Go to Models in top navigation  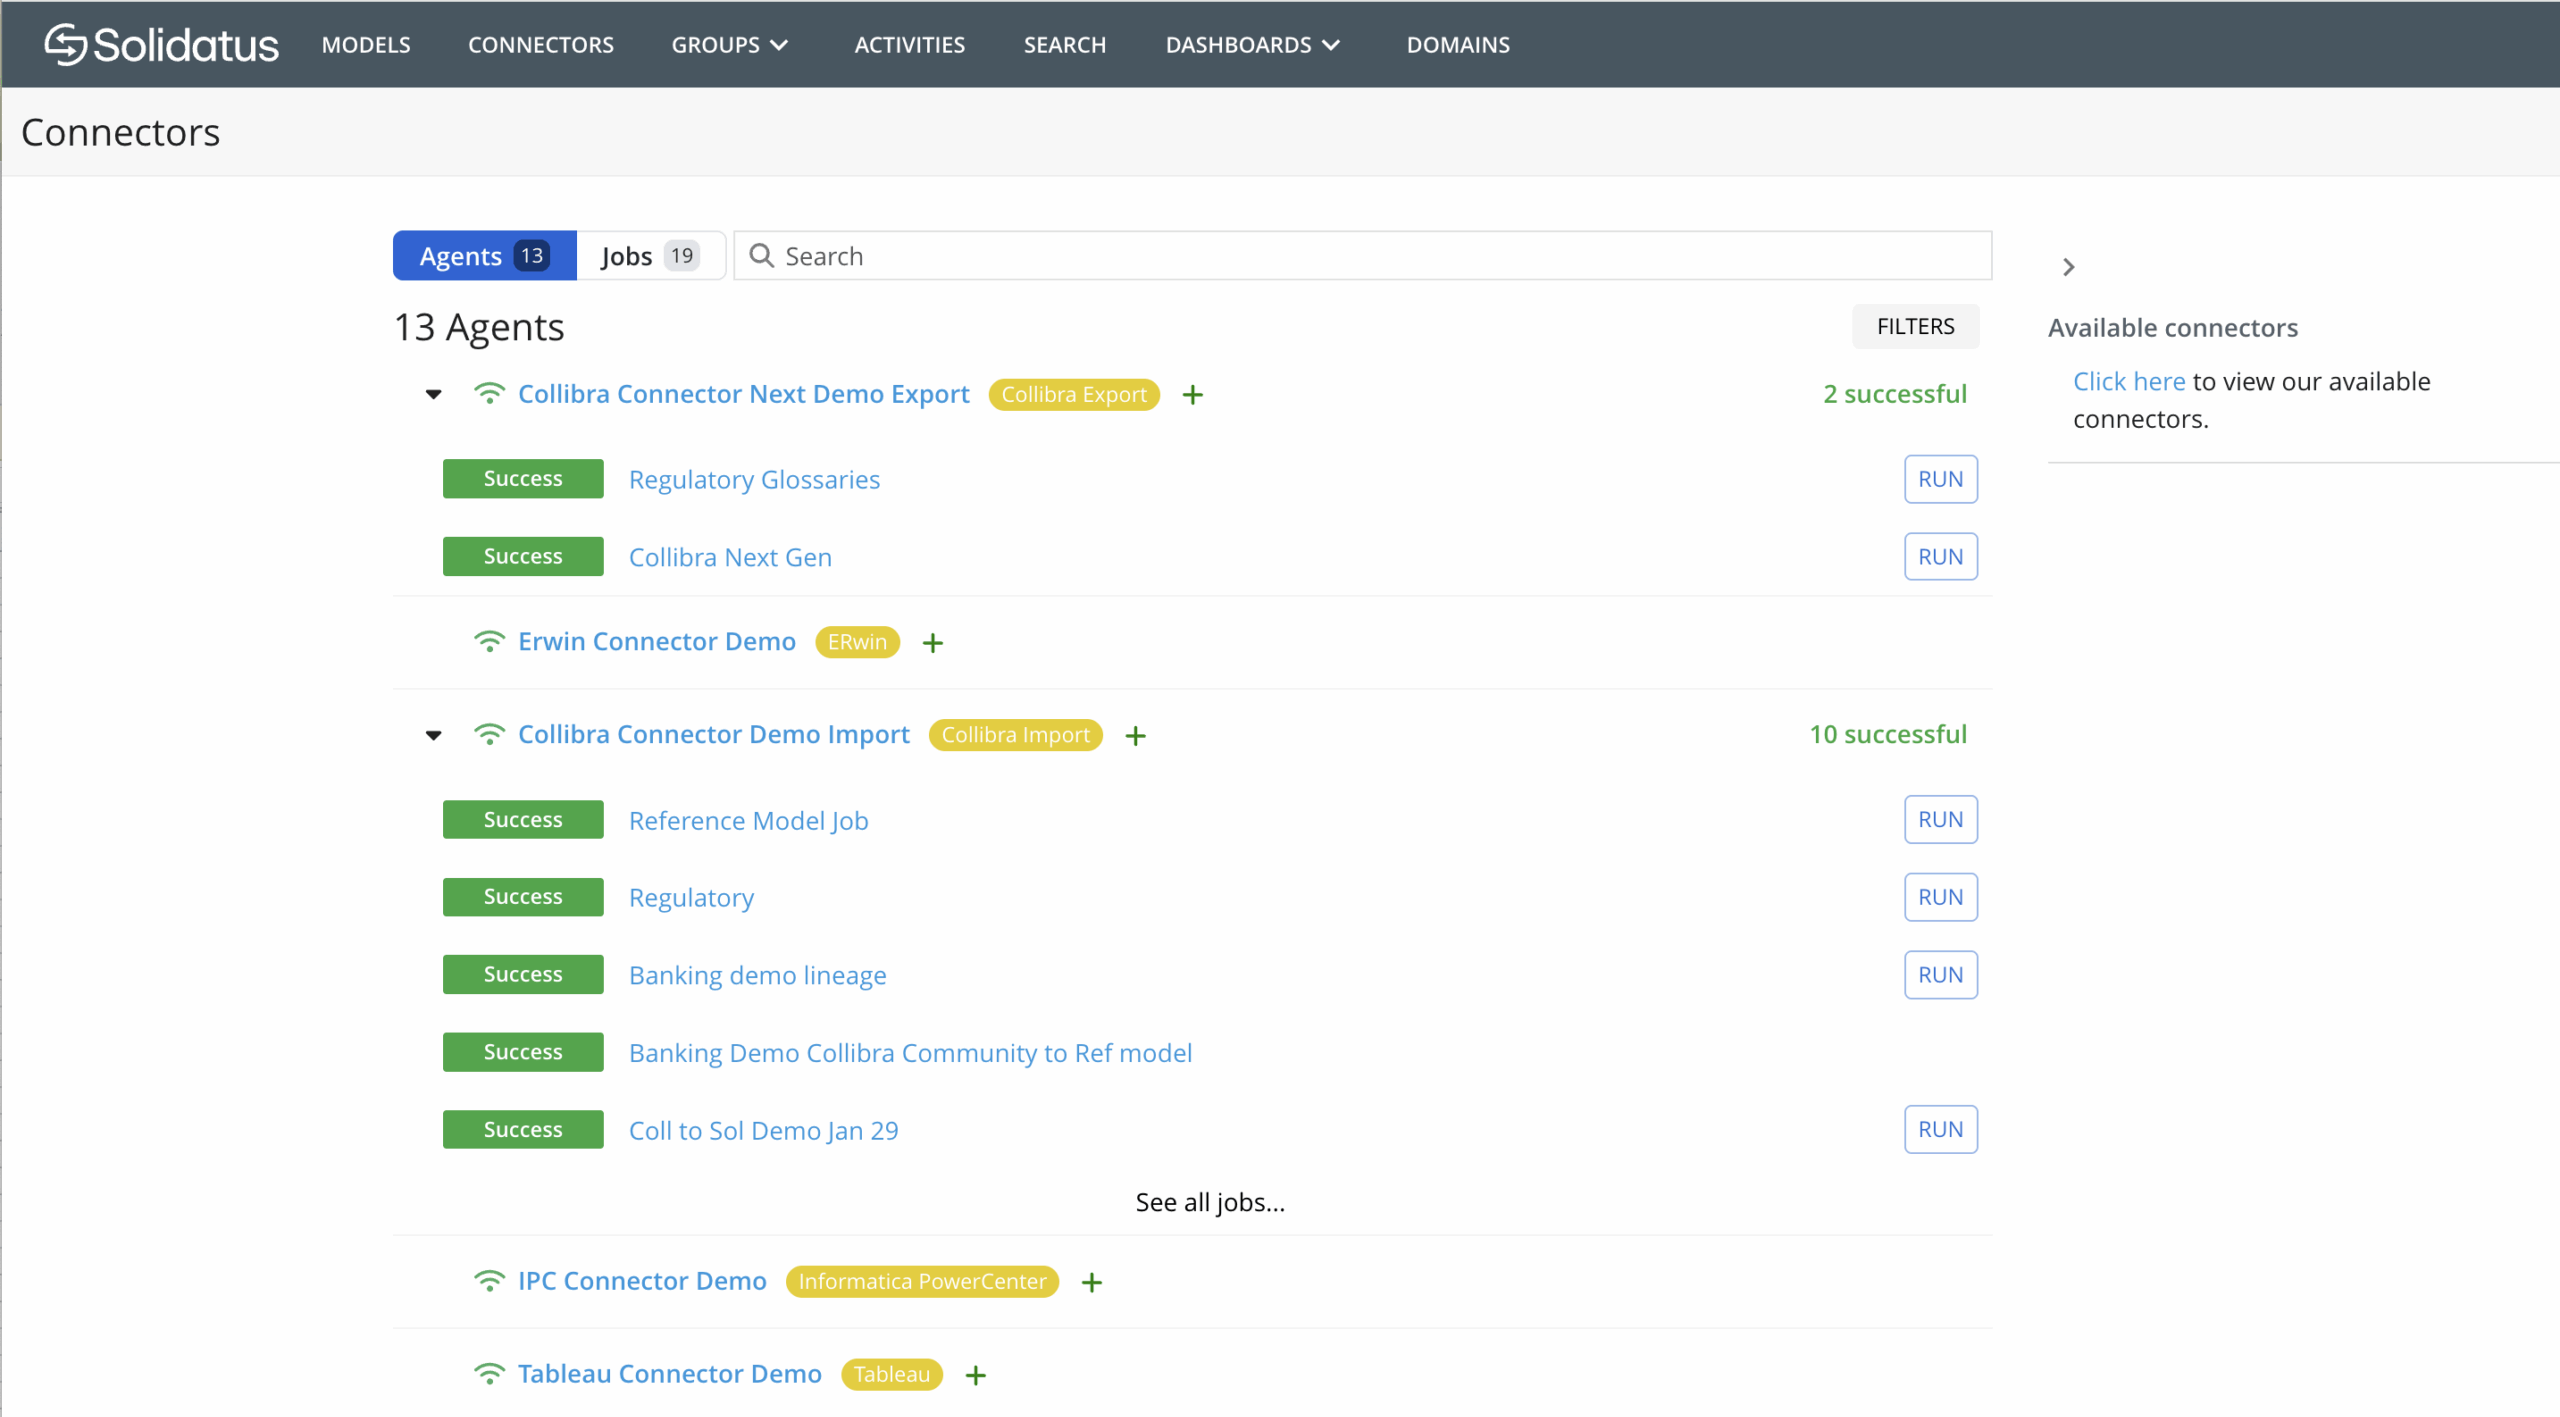(366, 45)
